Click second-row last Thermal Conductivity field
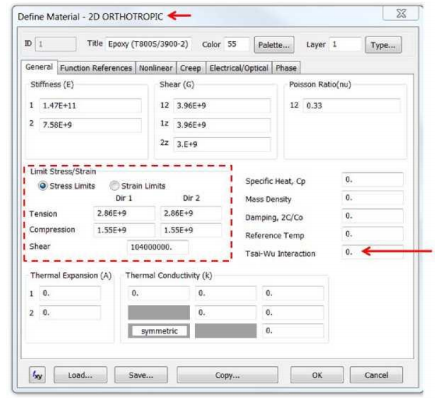Image resolution: width=435 pixels, height=398 pixels. (293, 313)
